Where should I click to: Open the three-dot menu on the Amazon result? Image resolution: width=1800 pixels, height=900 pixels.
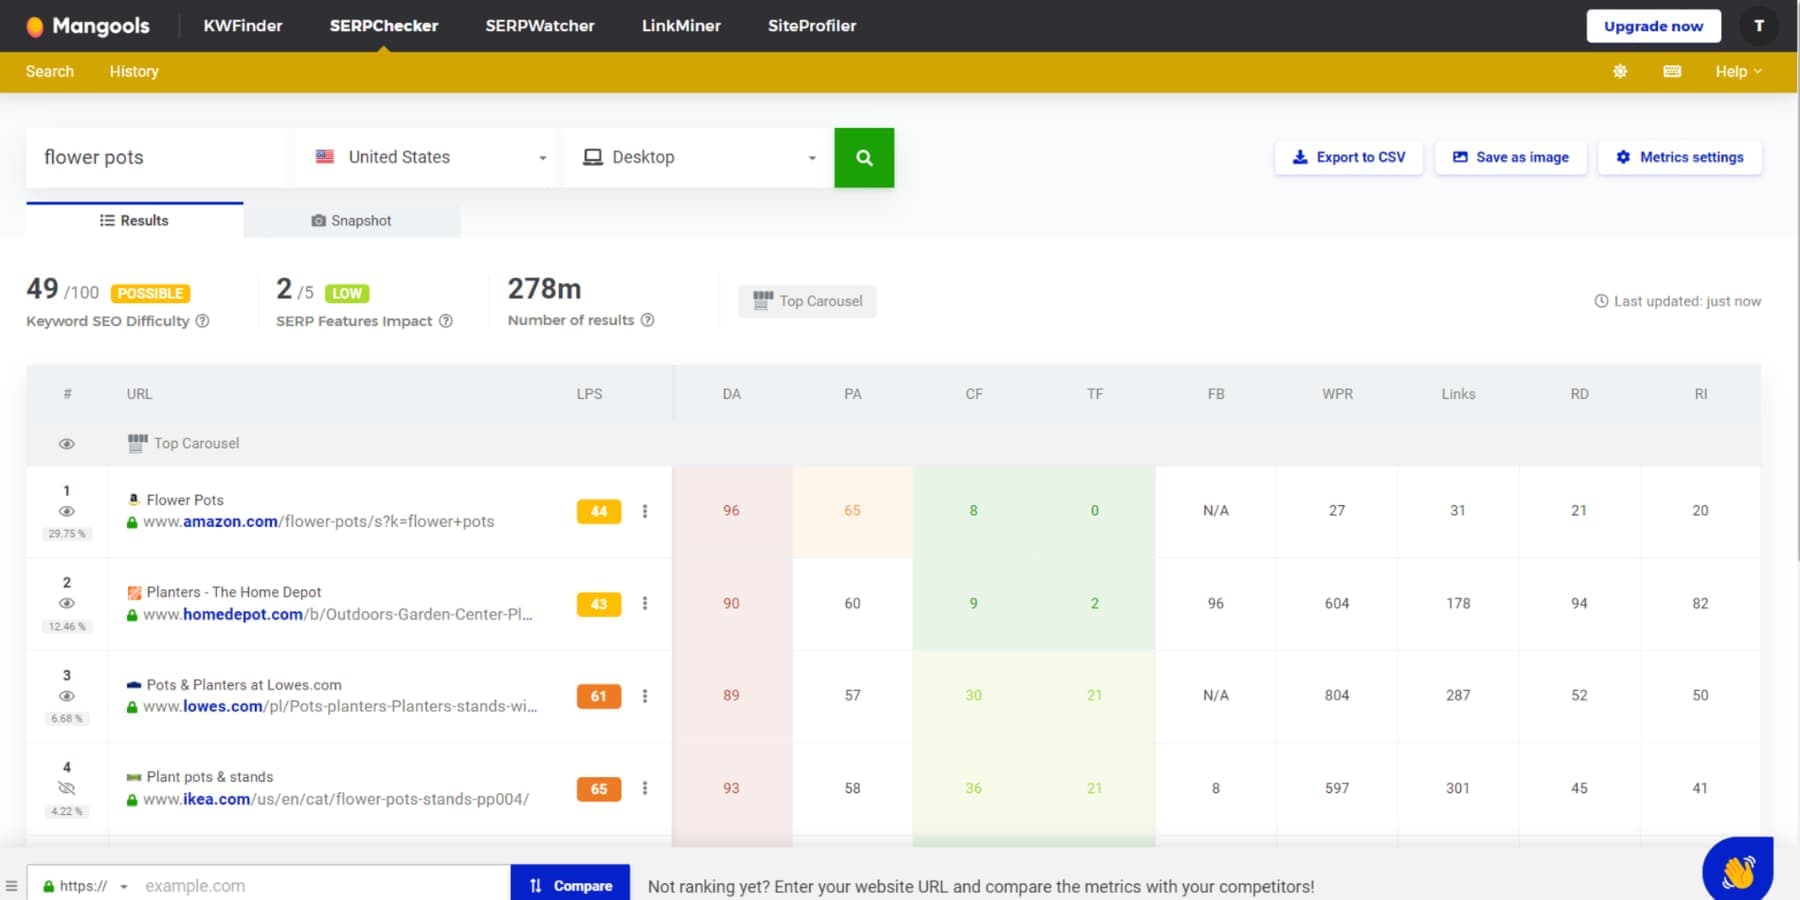coord(646,511)
